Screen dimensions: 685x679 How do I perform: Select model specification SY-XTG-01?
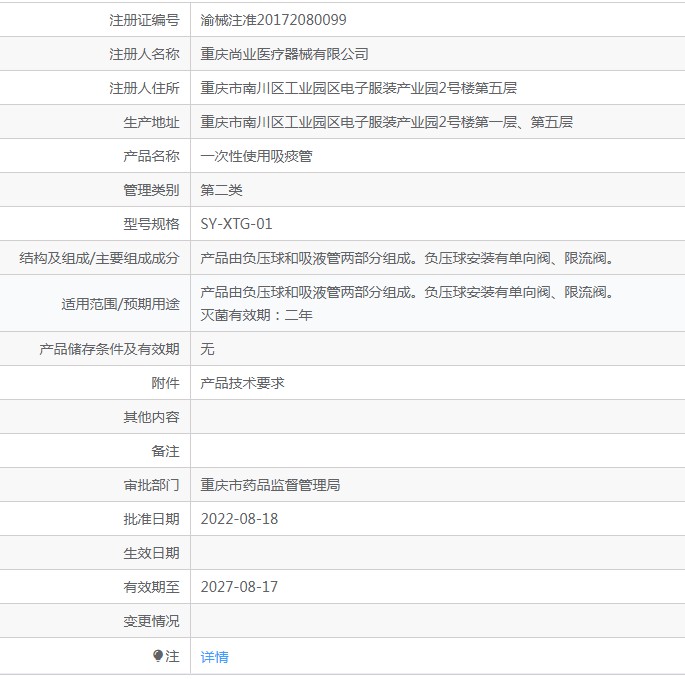pos(236,224)
